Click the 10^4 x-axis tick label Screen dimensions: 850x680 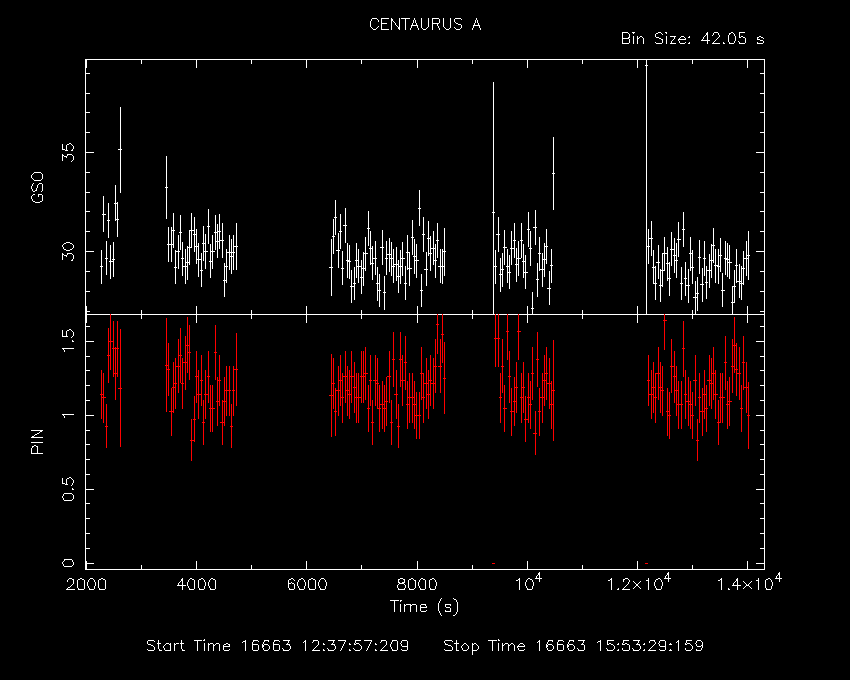528,583
